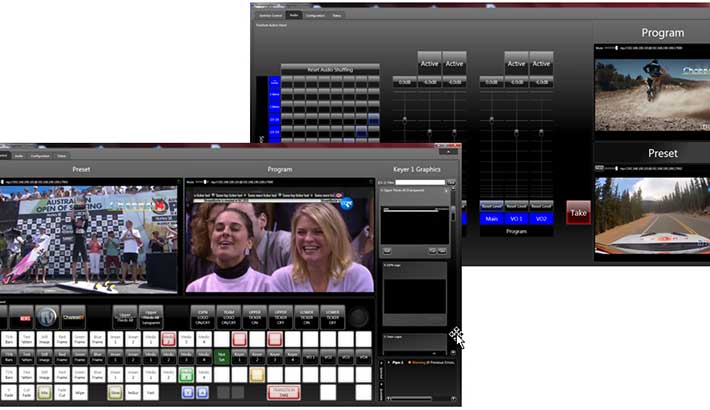
Task: Click the round knob right of LOWER TICKER OFF
Action: coord(359,317)
